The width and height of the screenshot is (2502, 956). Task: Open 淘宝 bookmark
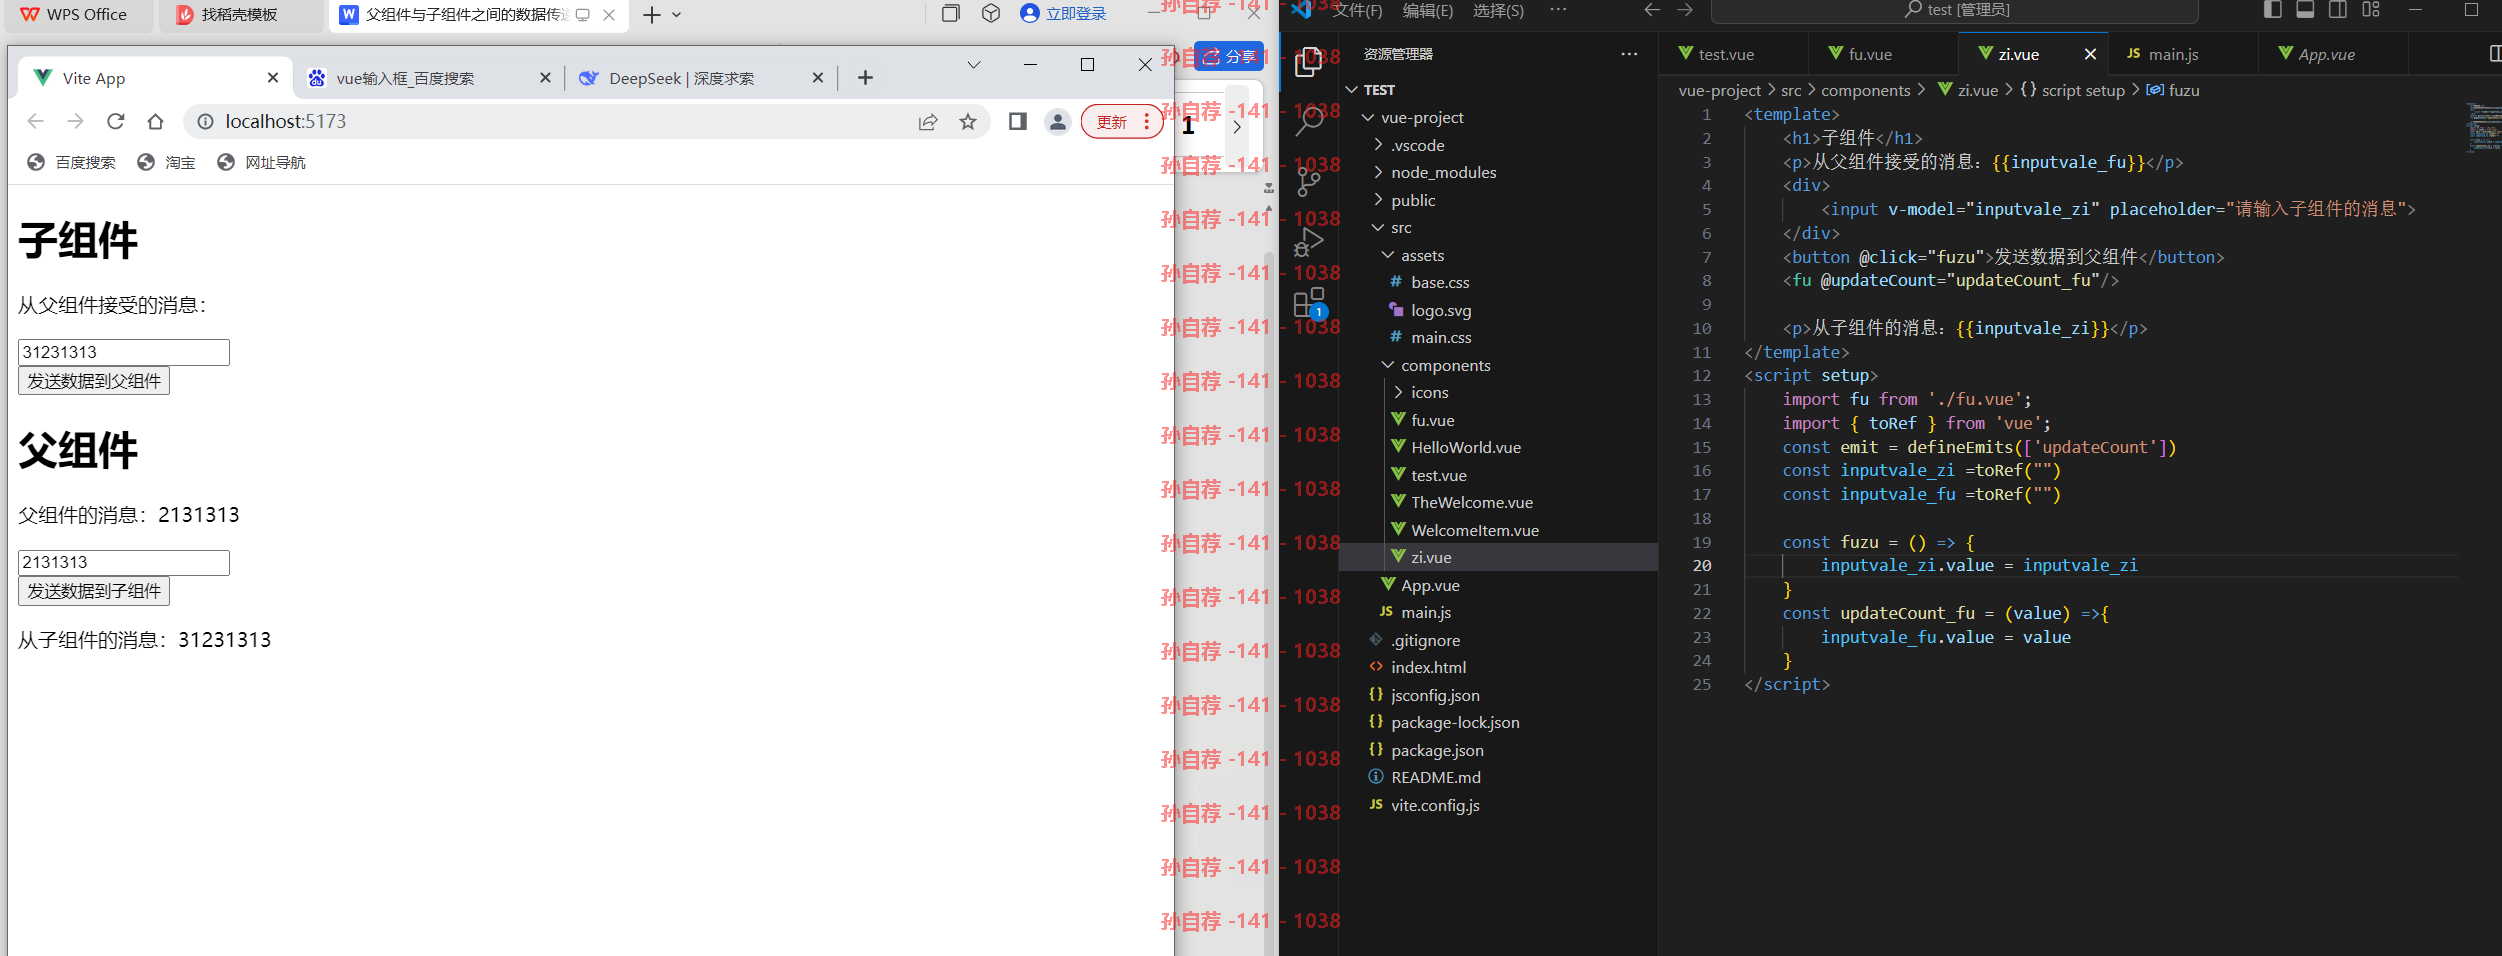[167, 162]
